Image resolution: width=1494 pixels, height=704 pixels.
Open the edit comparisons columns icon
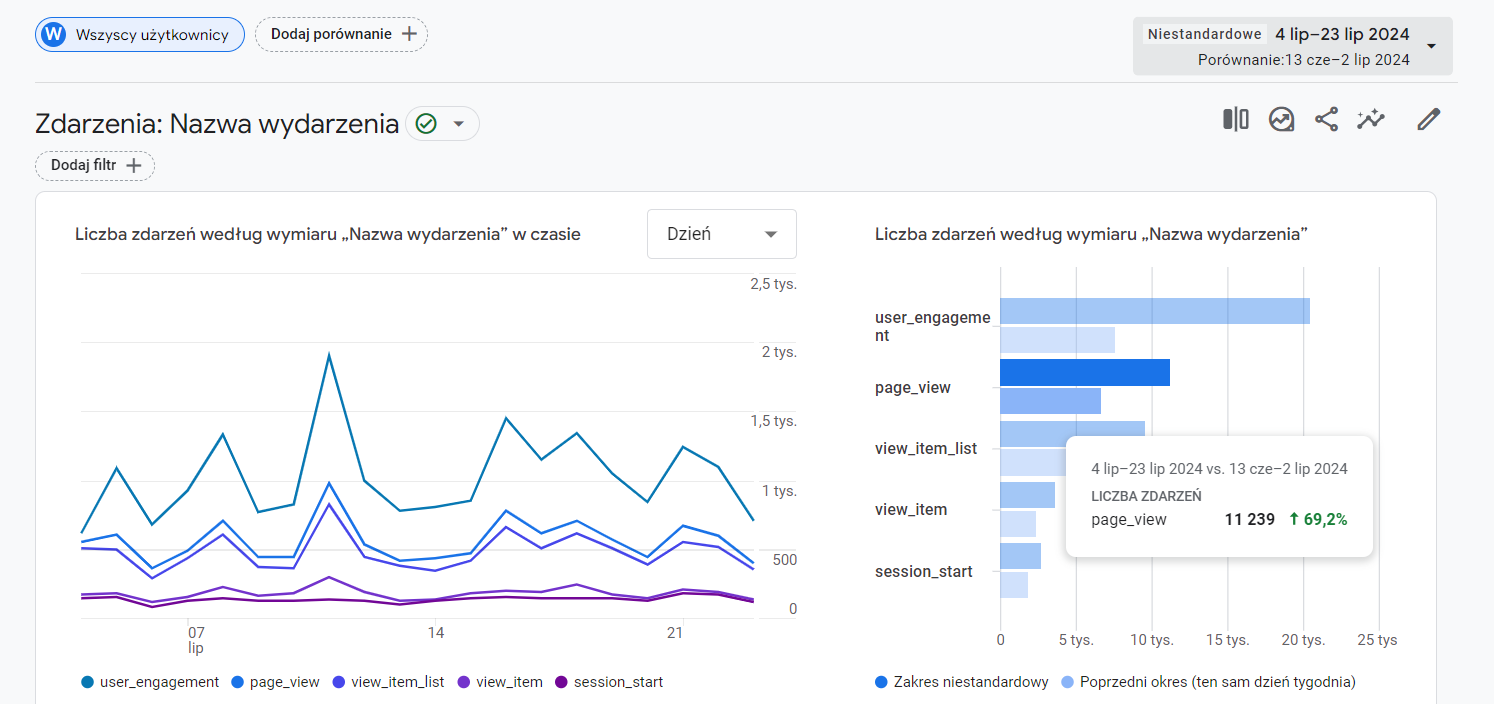point(1235,120)
